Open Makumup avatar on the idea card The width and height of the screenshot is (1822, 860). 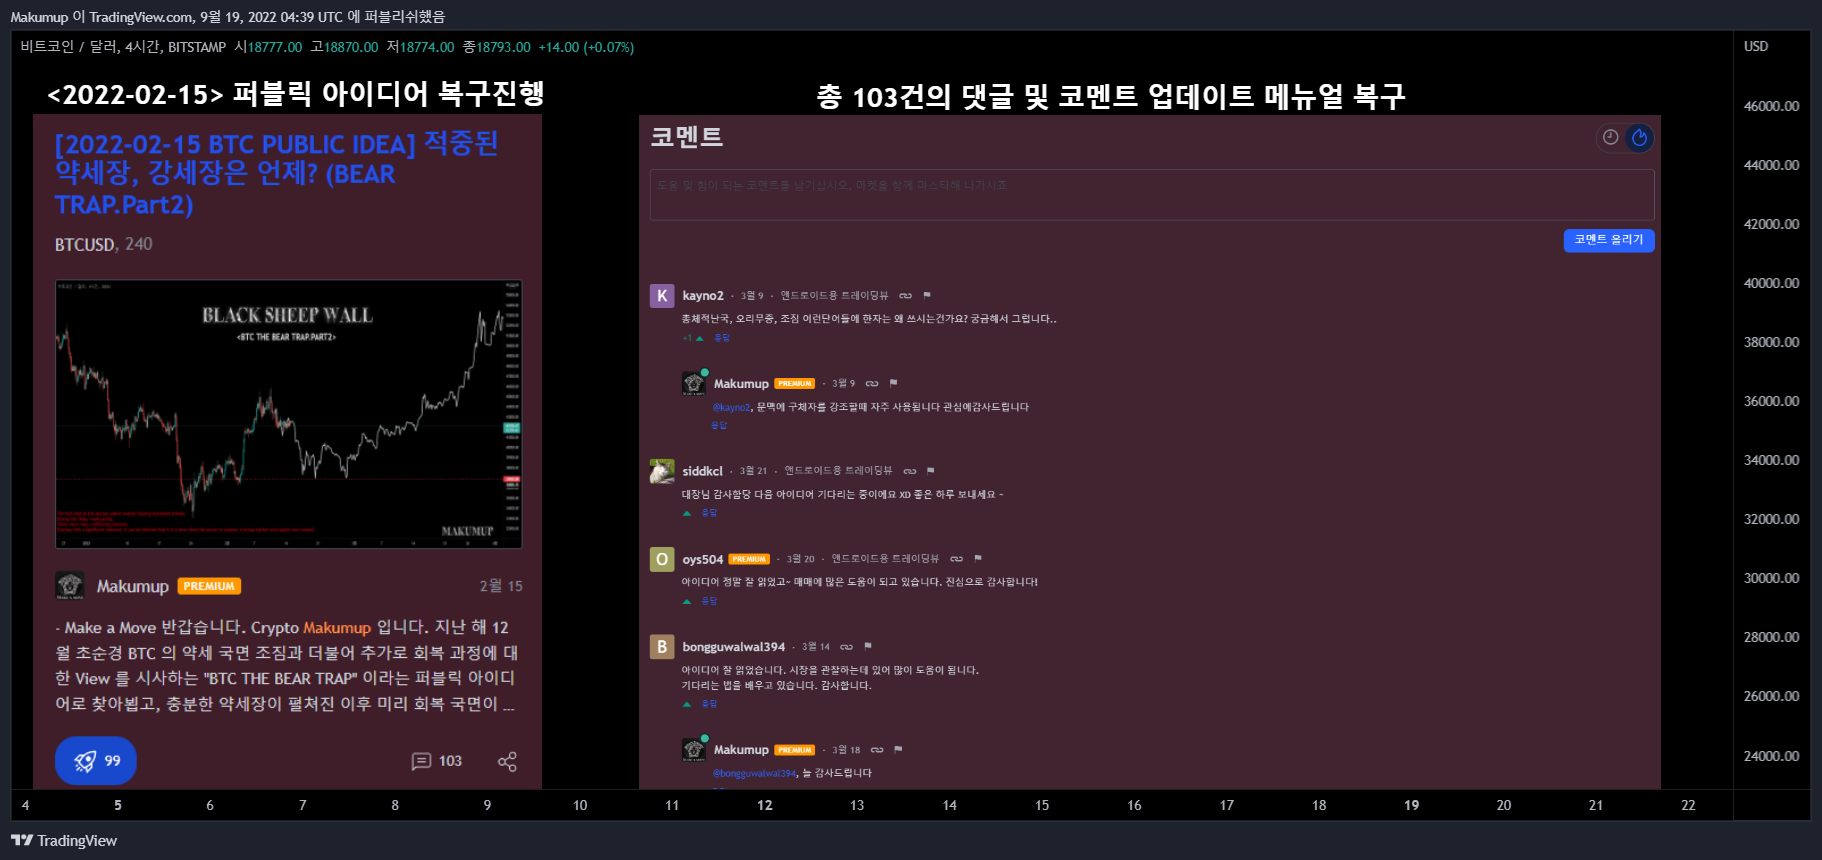[x=70, y=586]
